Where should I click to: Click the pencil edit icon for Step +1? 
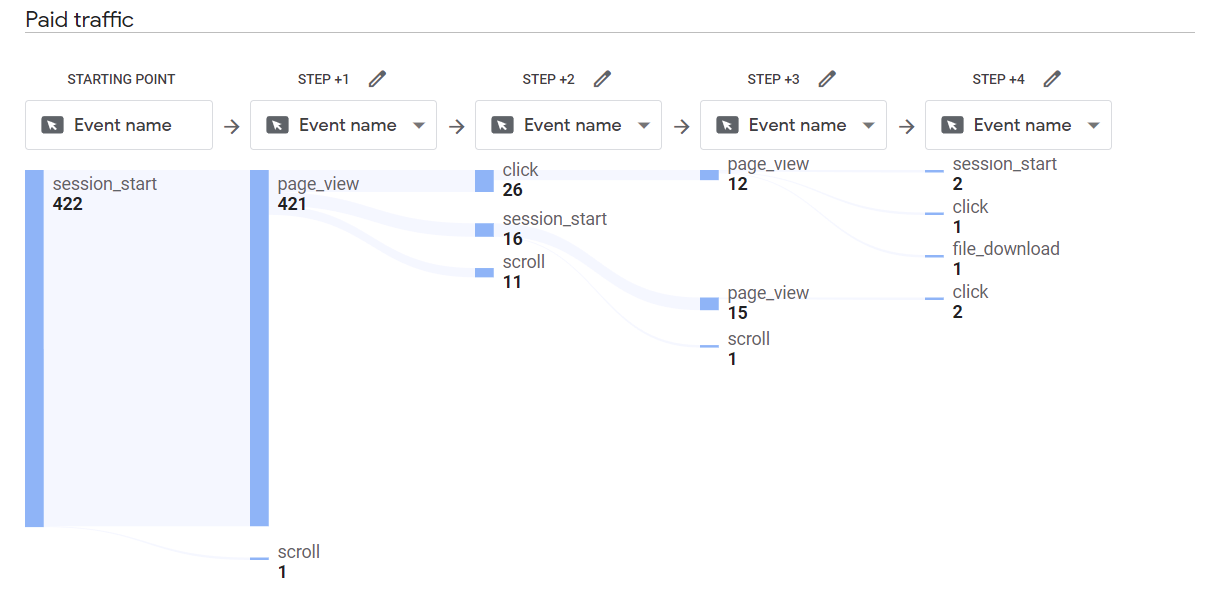pos(377,79)
